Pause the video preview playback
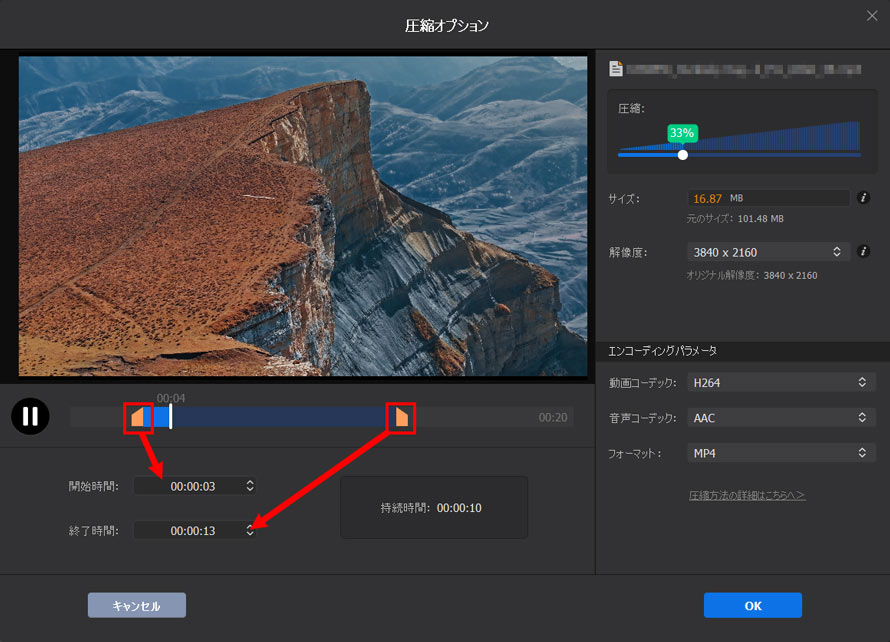 pos(30,416)
